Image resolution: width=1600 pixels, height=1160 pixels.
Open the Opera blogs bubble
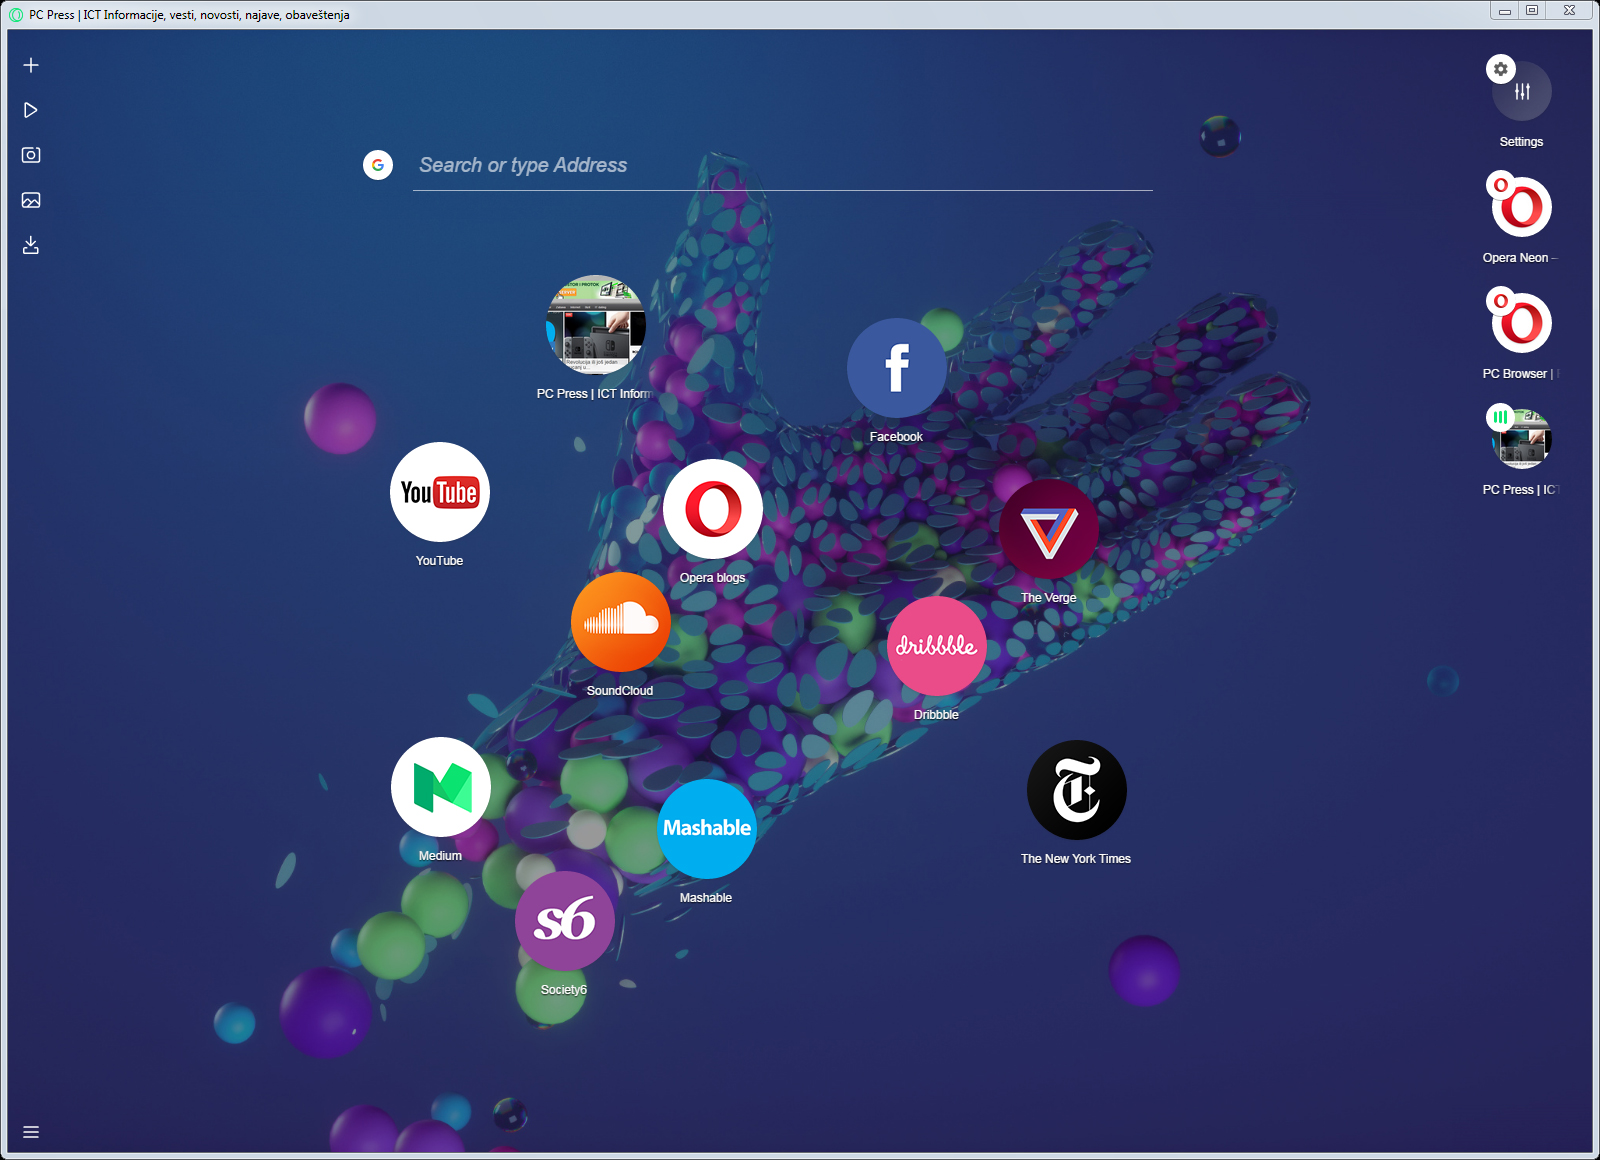tap(713, 509)
